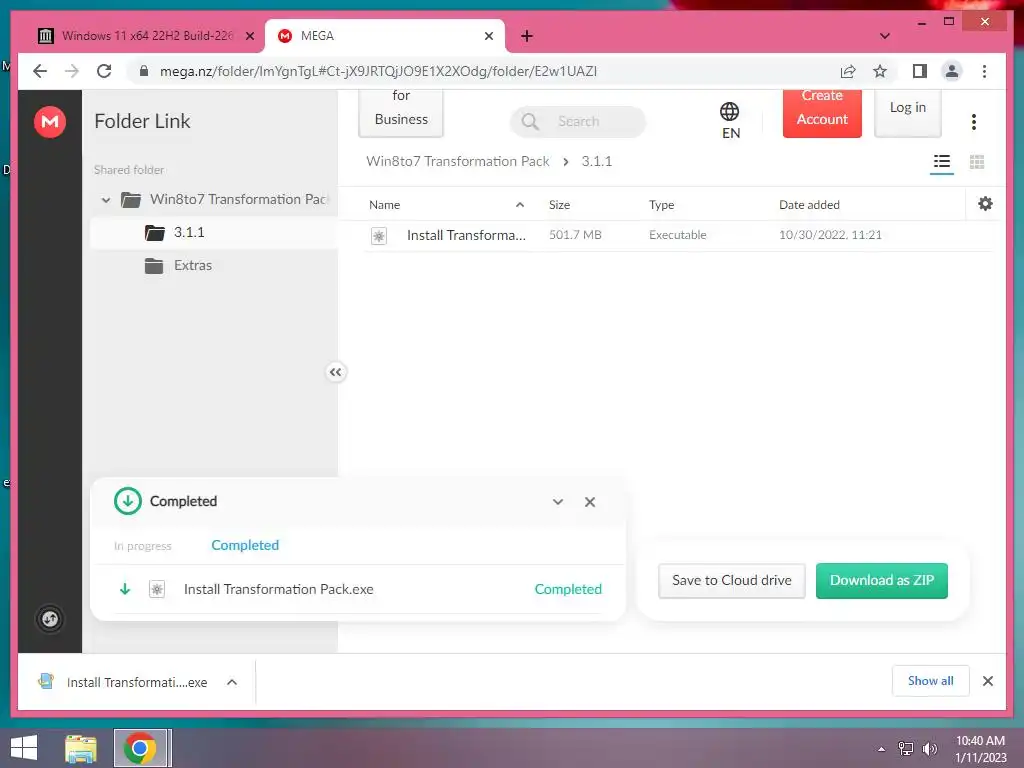Expand the download item options chevron
1024x768 pixels.
(x=232, y=682)
